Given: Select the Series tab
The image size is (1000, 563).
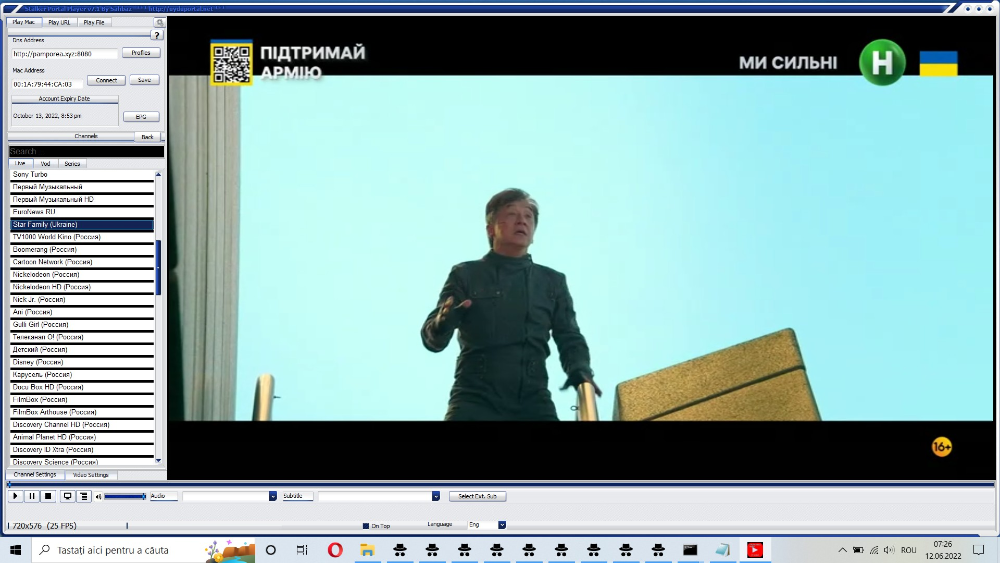Looking at the screenshot, I should tap(72, 164).
